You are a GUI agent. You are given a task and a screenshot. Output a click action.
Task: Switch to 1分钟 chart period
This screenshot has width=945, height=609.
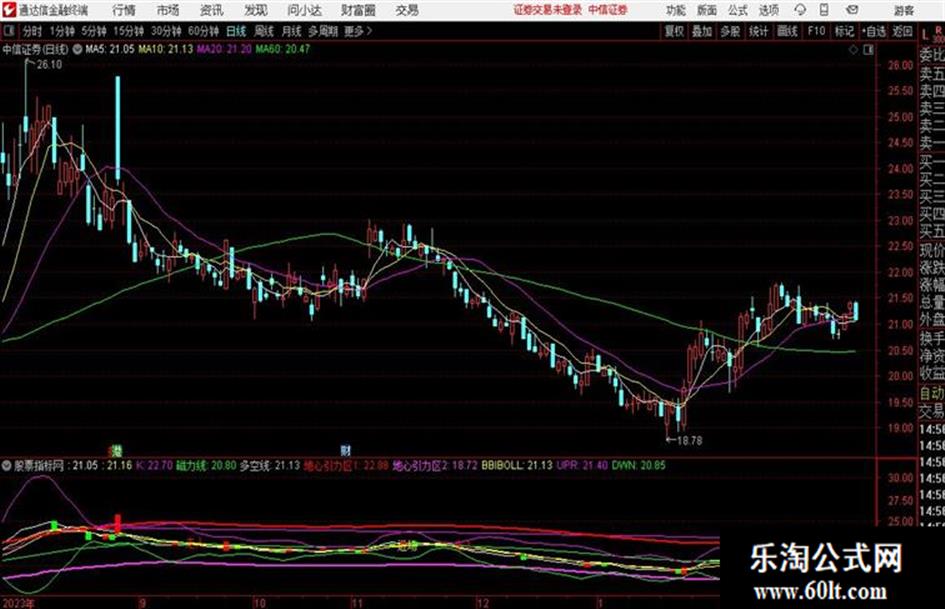pyautogui.click(x=62, y=31)
